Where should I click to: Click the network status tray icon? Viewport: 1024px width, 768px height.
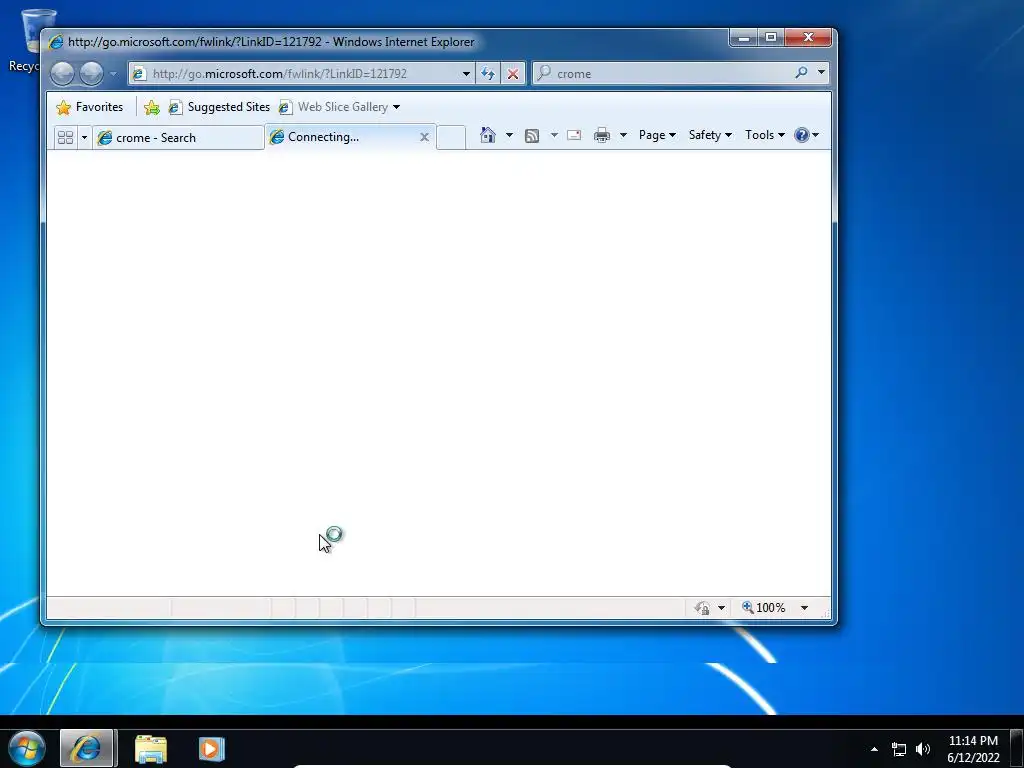tap(899, 749)
